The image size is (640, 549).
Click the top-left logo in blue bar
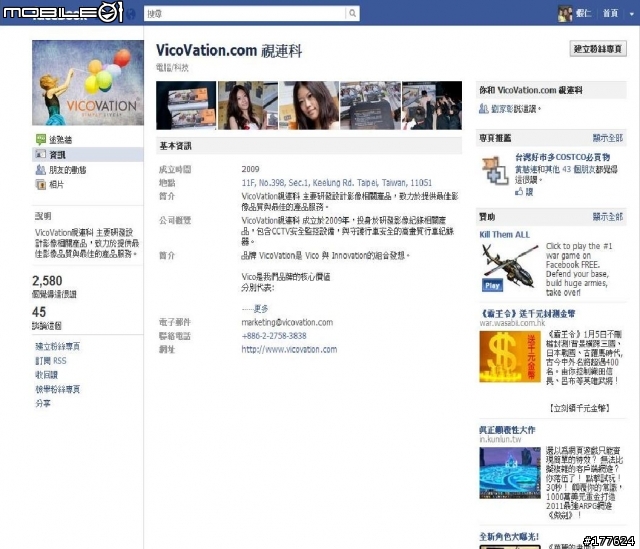(62, 13)
